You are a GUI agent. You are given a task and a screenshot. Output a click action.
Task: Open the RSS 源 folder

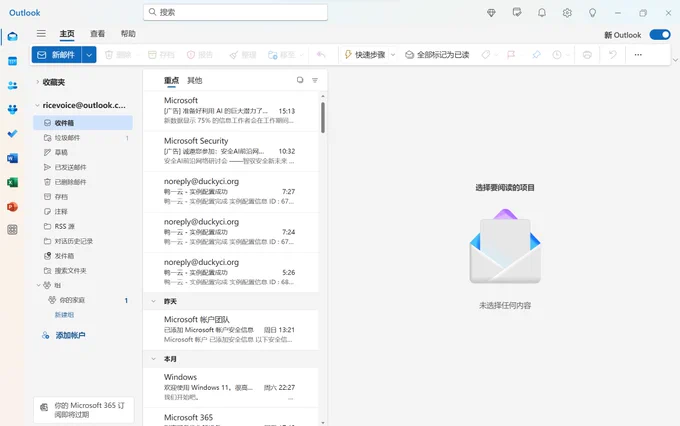[x=83, y=226]
